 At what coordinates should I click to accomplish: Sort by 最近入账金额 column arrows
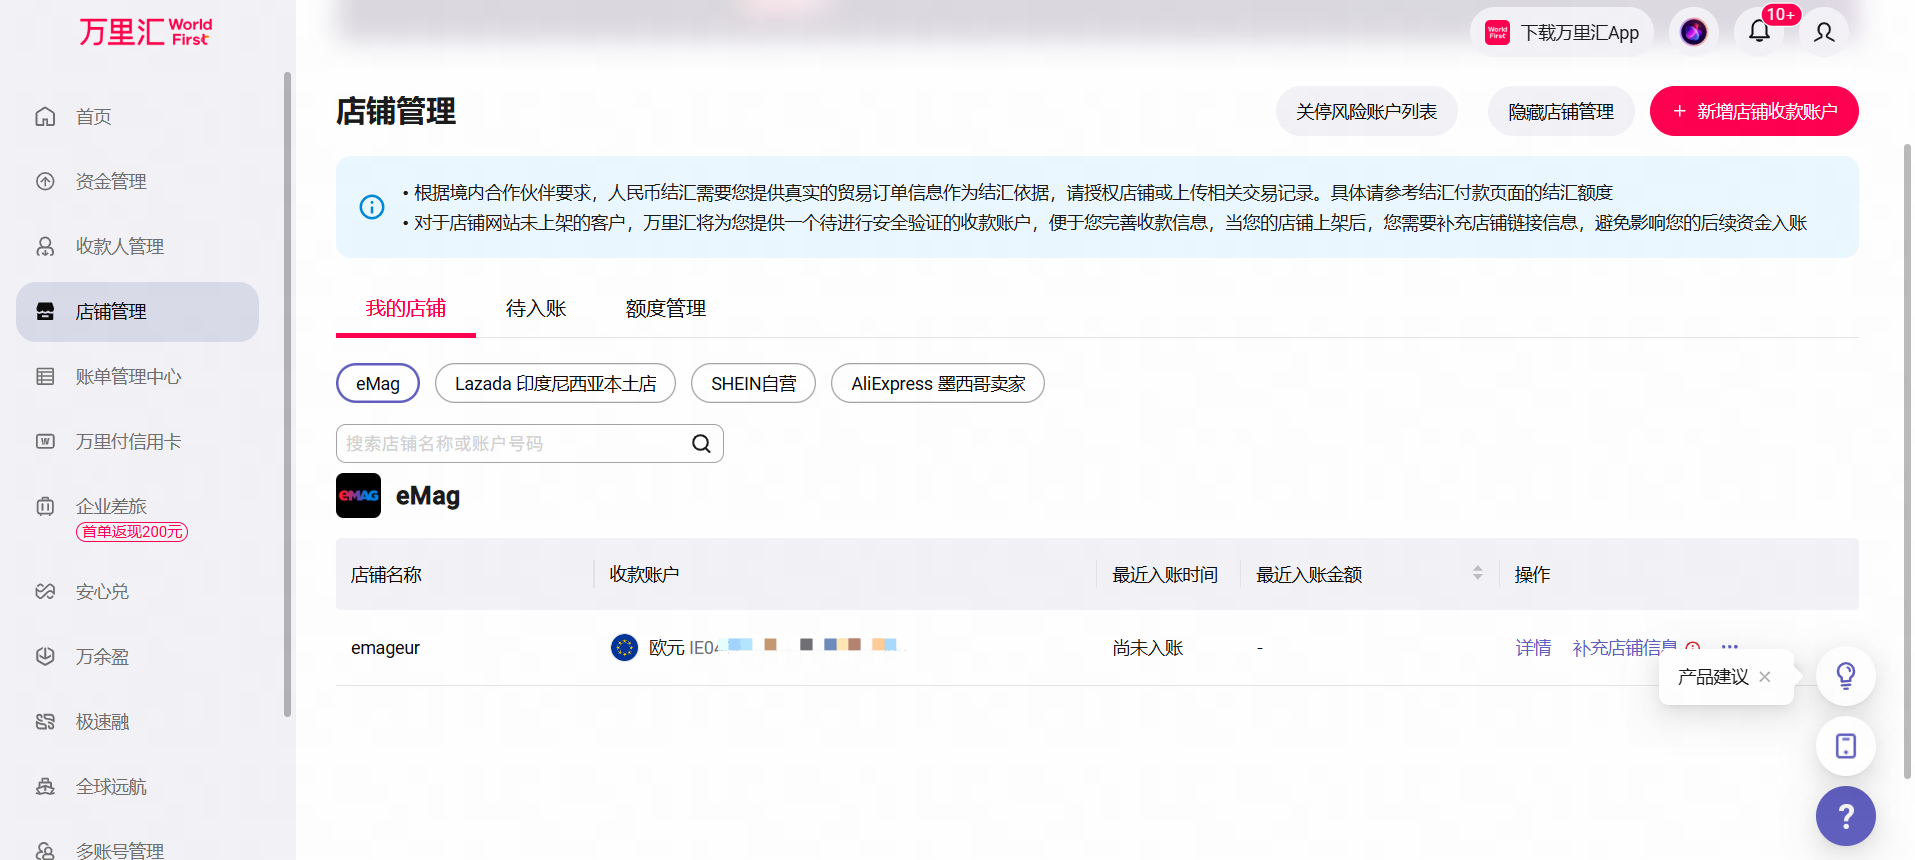[x=1477, y=573]
